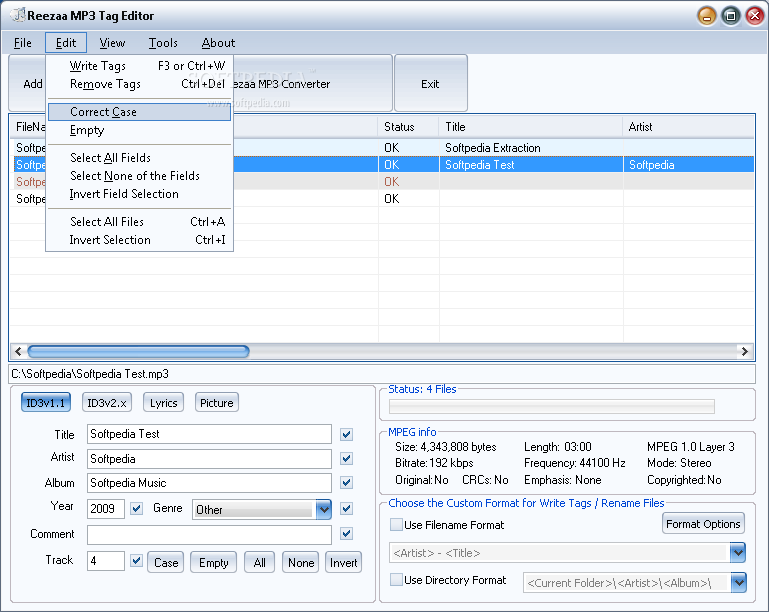The image size is (769, 612).
Task: Choose Select All Fields entry
Action: pyautogui.click(x=139, y=158)
